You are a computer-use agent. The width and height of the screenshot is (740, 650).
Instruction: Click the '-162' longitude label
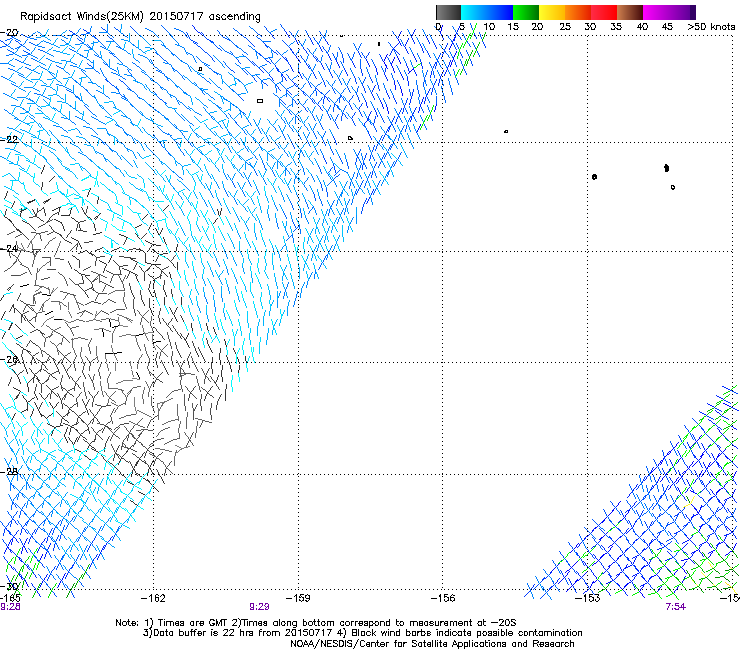click(154, 599)
